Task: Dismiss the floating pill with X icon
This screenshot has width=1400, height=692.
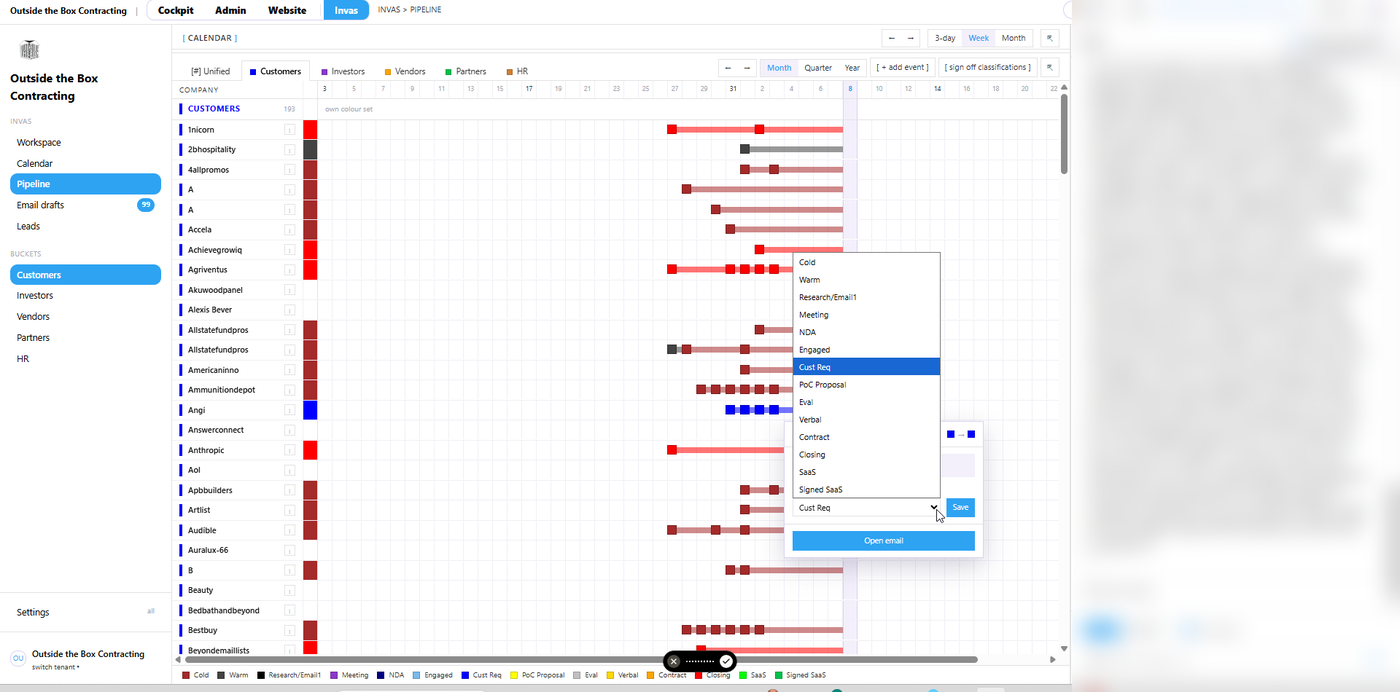Action: pos(674,661)
